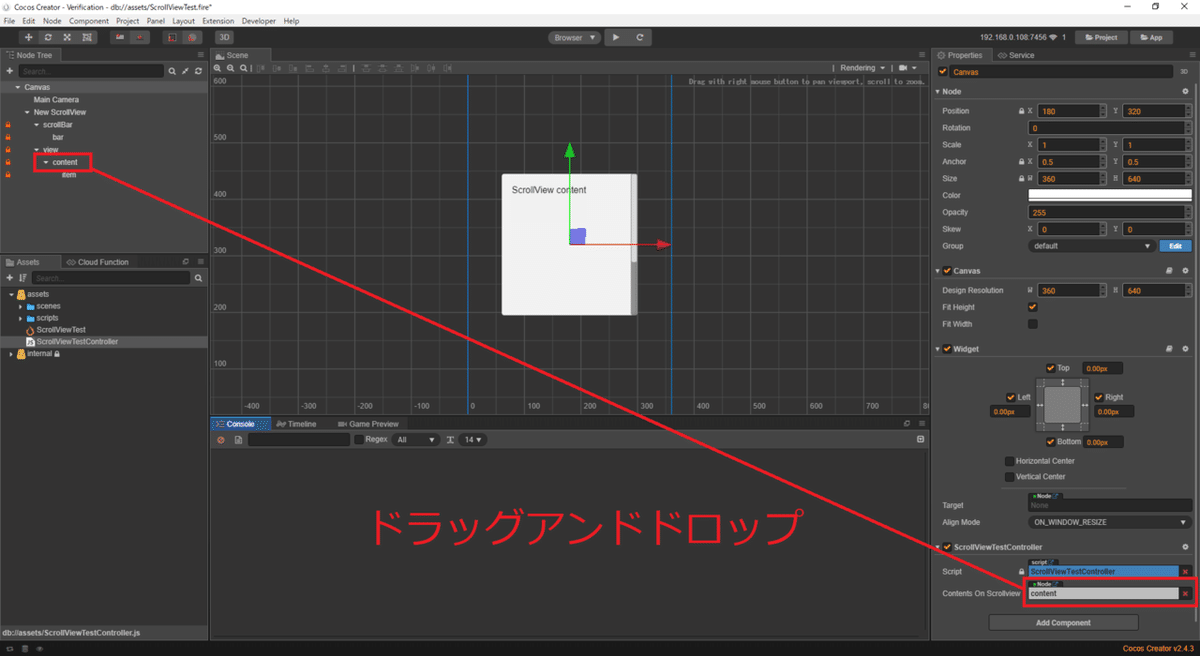Open the Align Mode ON_WINDOW_RESIZE dropdown

pos(1110,522)
